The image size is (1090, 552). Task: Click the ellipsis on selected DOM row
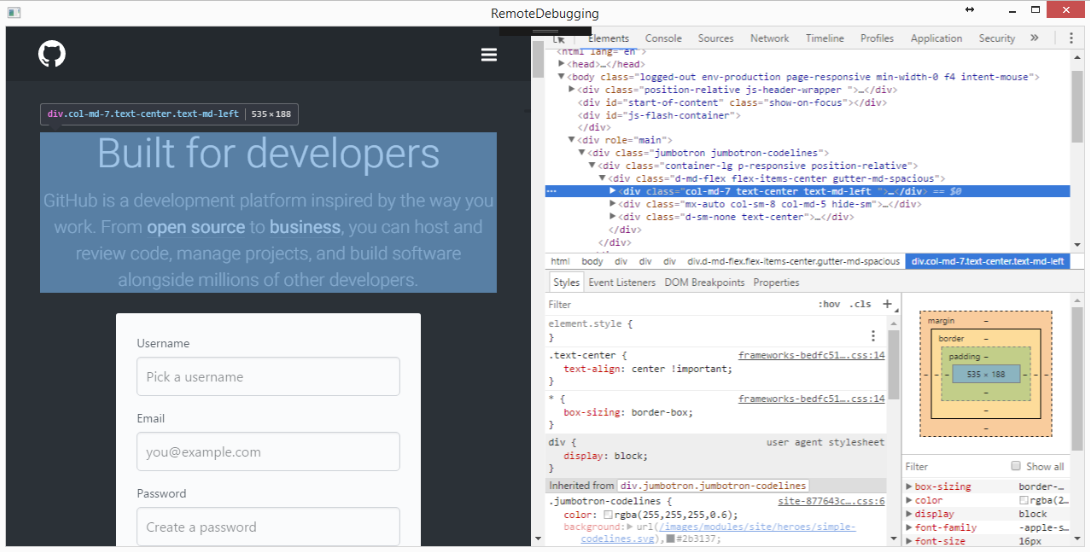pyautogui.click(x=552, y=191)
